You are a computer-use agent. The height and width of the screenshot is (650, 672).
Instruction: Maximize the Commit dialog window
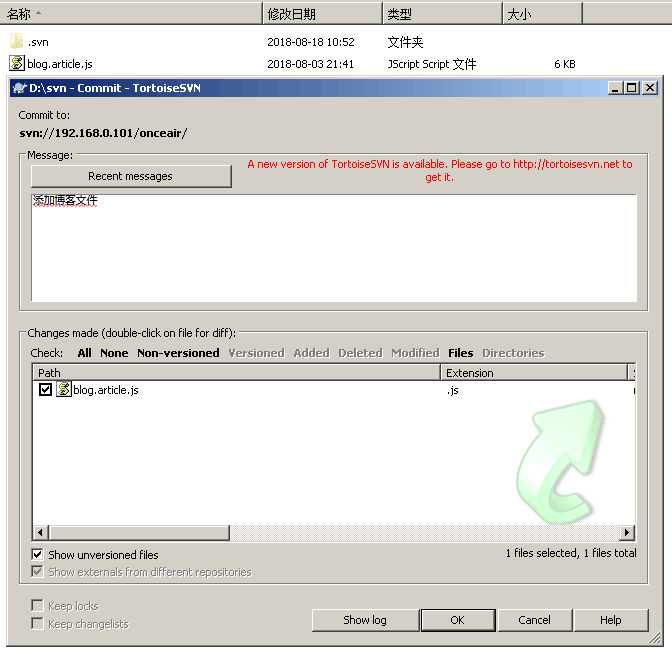click(x=631, y=88)
